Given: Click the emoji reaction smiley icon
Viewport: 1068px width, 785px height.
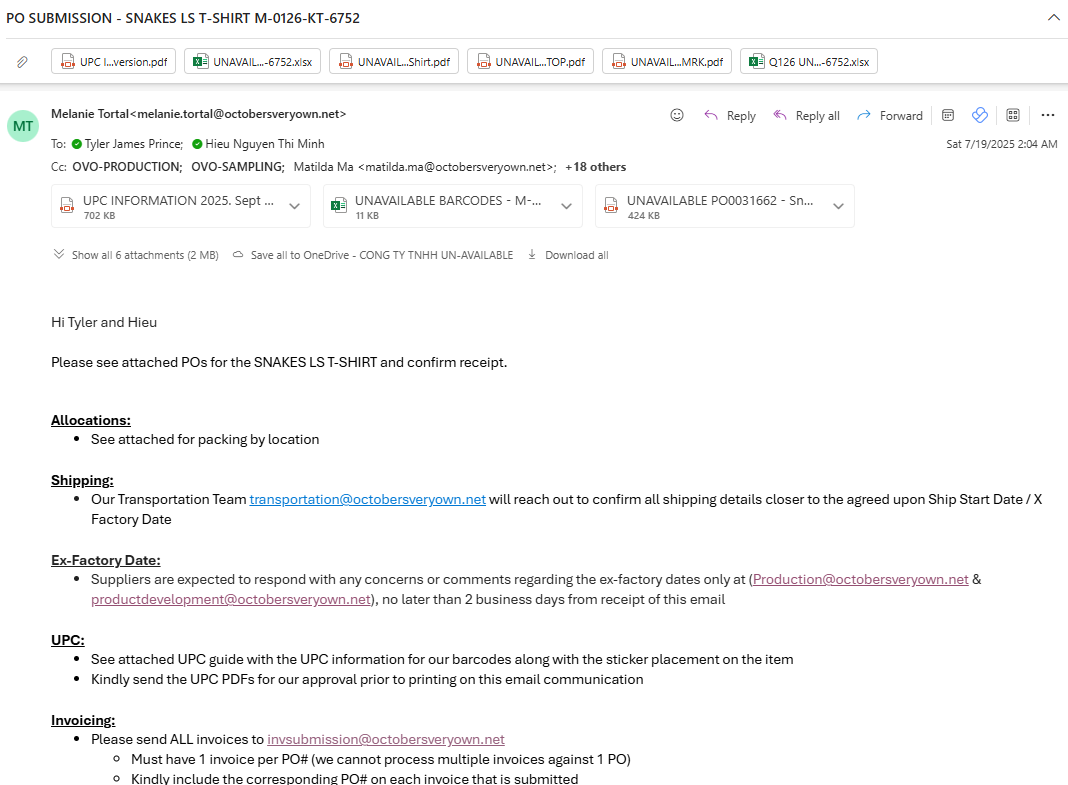Looking at the screenshot, I should 677,115.
